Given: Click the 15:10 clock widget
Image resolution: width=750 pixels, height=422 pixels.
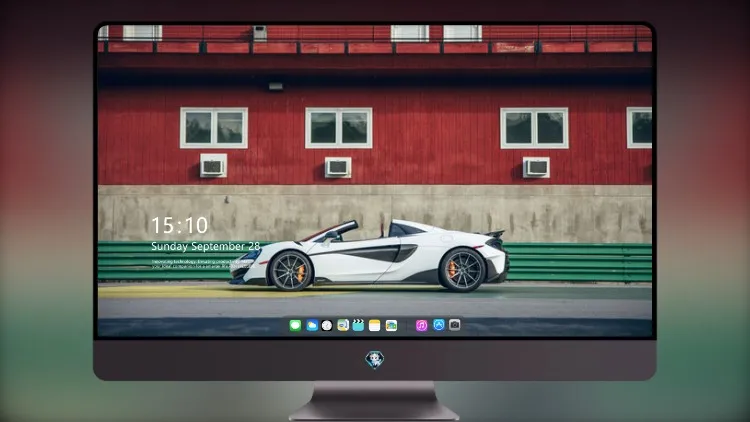Looking at the screenshot, I should [x=179, y=225].
